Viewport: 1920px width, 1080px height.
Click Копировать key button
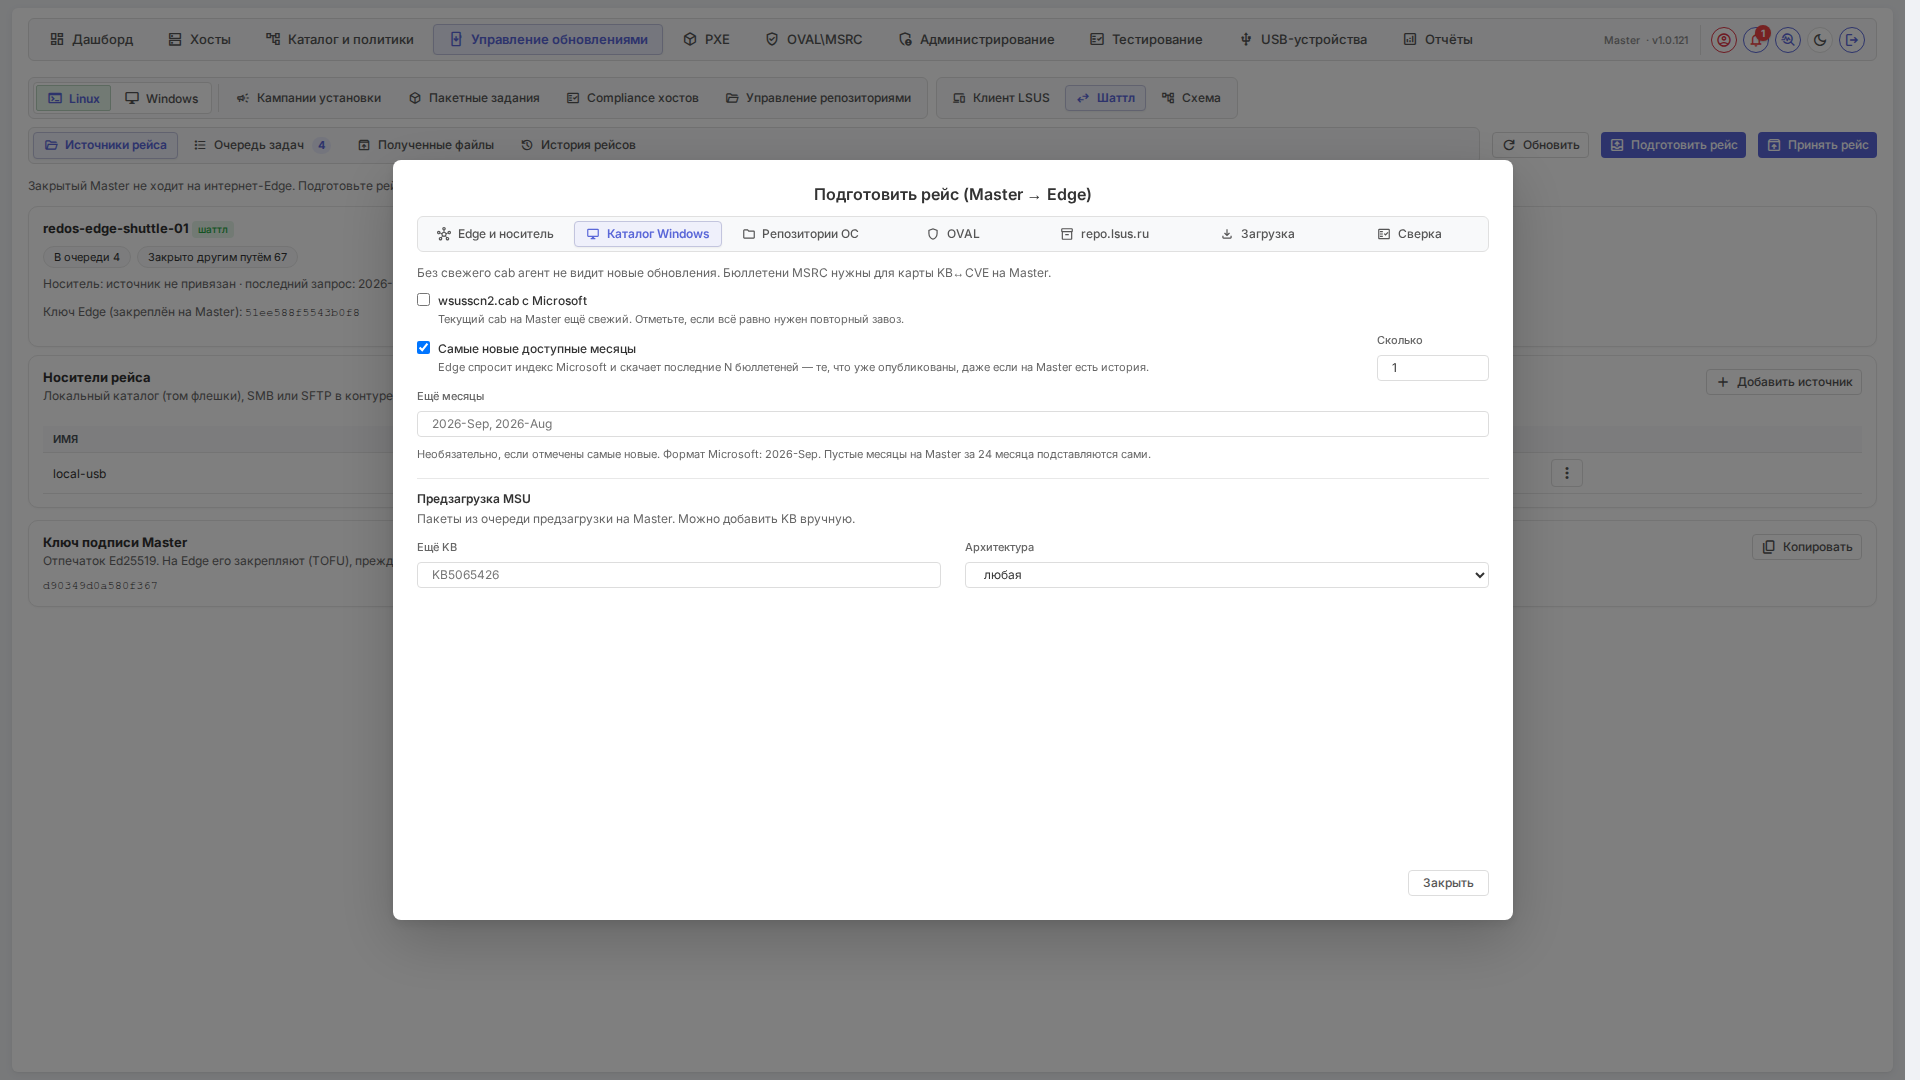[1807, 547]
